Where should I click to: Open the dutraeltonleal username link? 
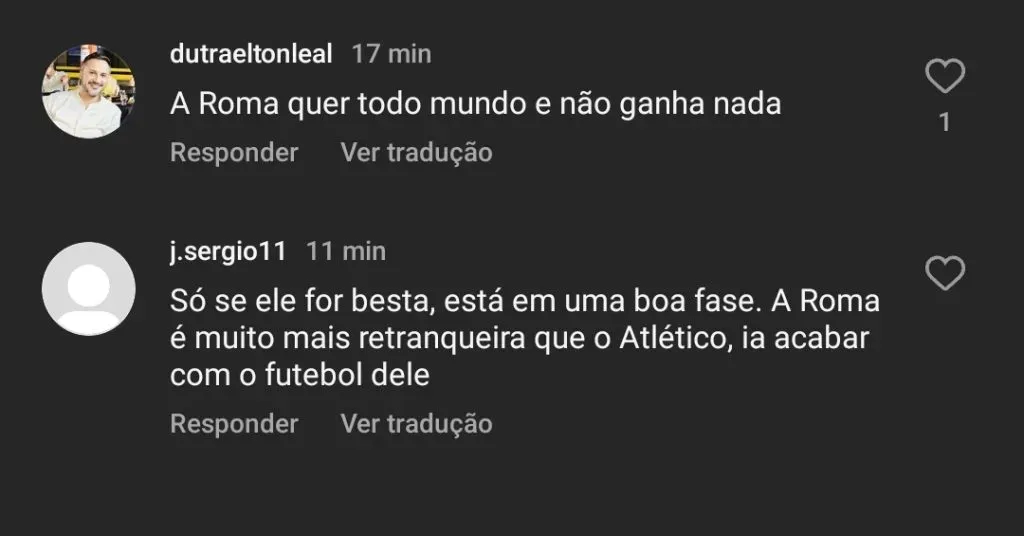point(251,54)
